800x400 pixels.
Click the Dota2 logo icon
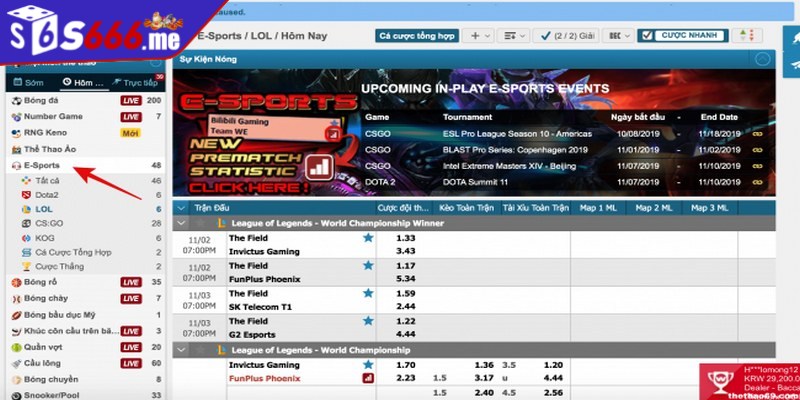tap(27, 195)
